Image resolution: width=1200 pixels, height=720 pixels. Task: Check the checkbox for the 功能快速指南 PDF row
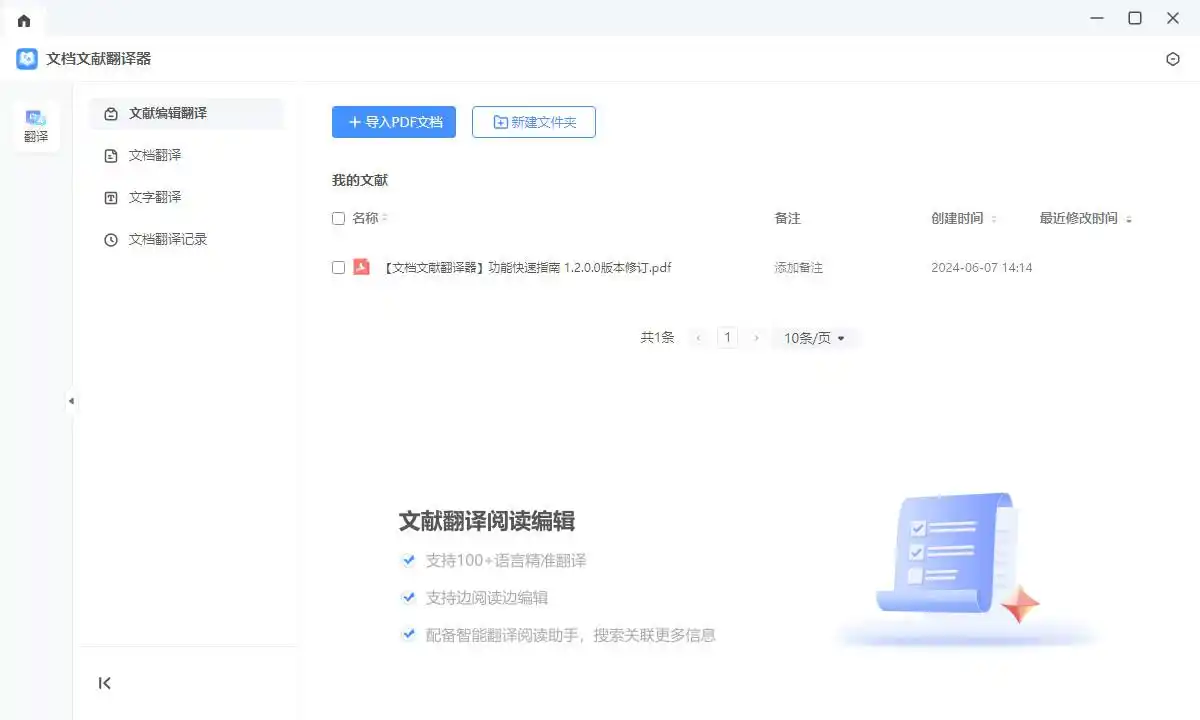coord(338,267)
